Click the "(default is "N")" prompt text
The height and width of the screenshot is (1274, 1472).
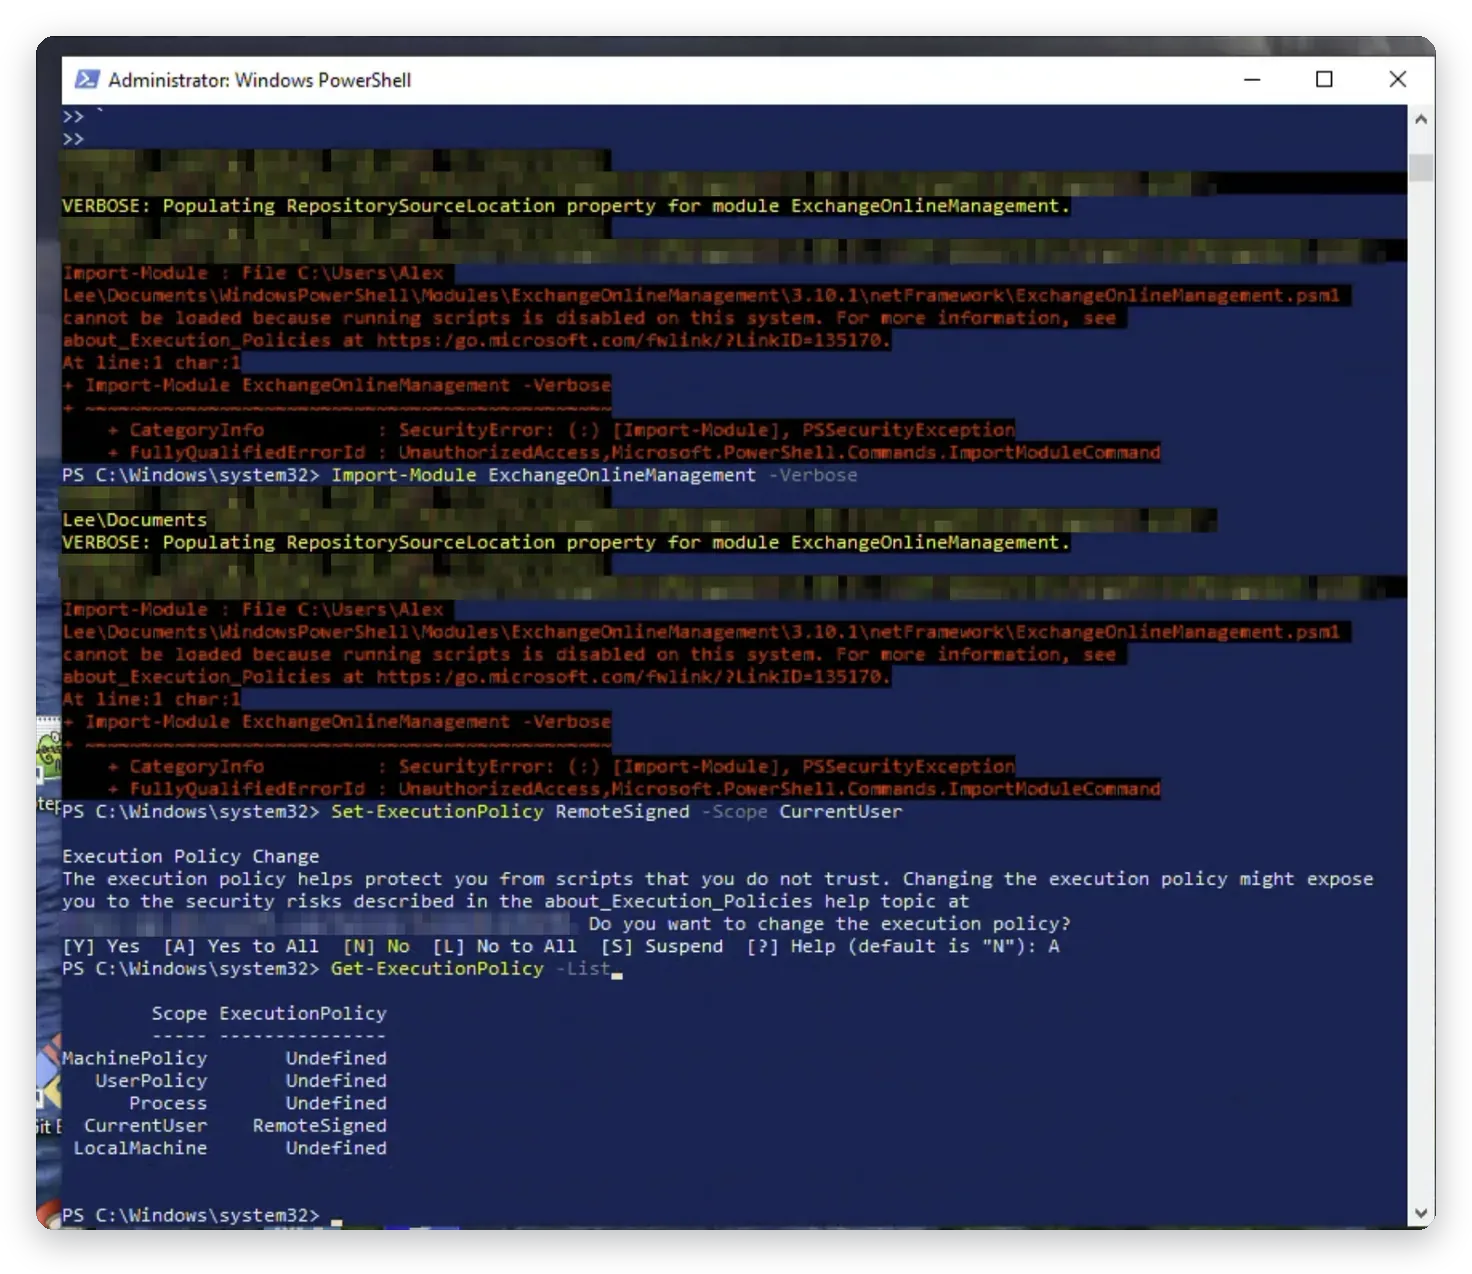[936, 946]
